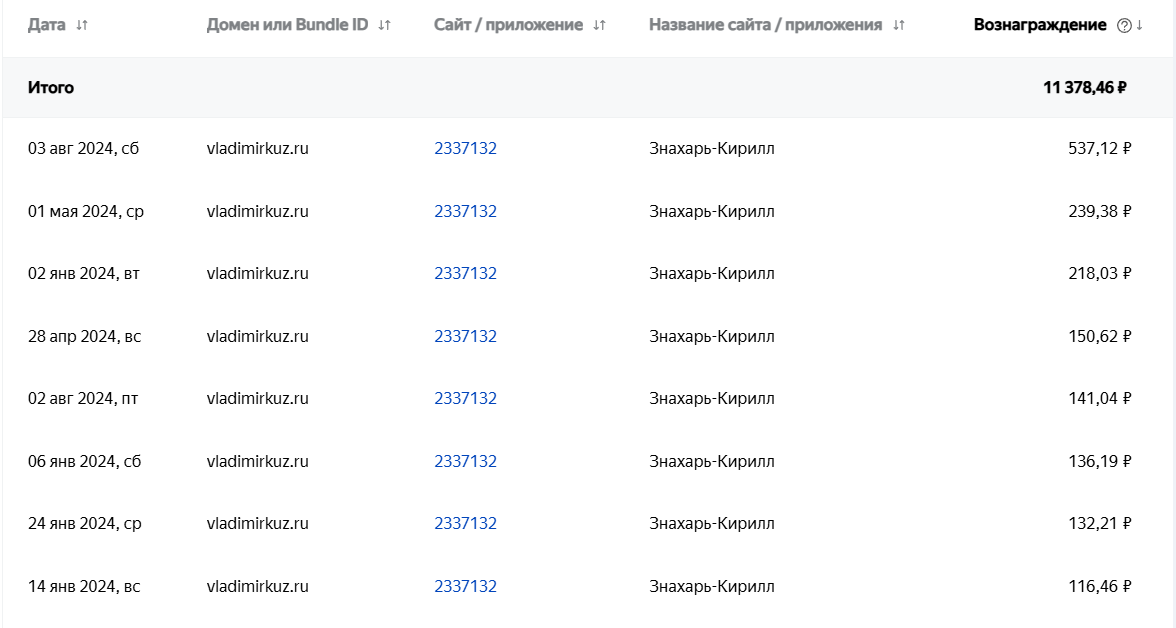Click Знахарь-Кирилл name in 14 янв row
The width and height of the screenshot is (1176, 628).
(x=712, y=586)
